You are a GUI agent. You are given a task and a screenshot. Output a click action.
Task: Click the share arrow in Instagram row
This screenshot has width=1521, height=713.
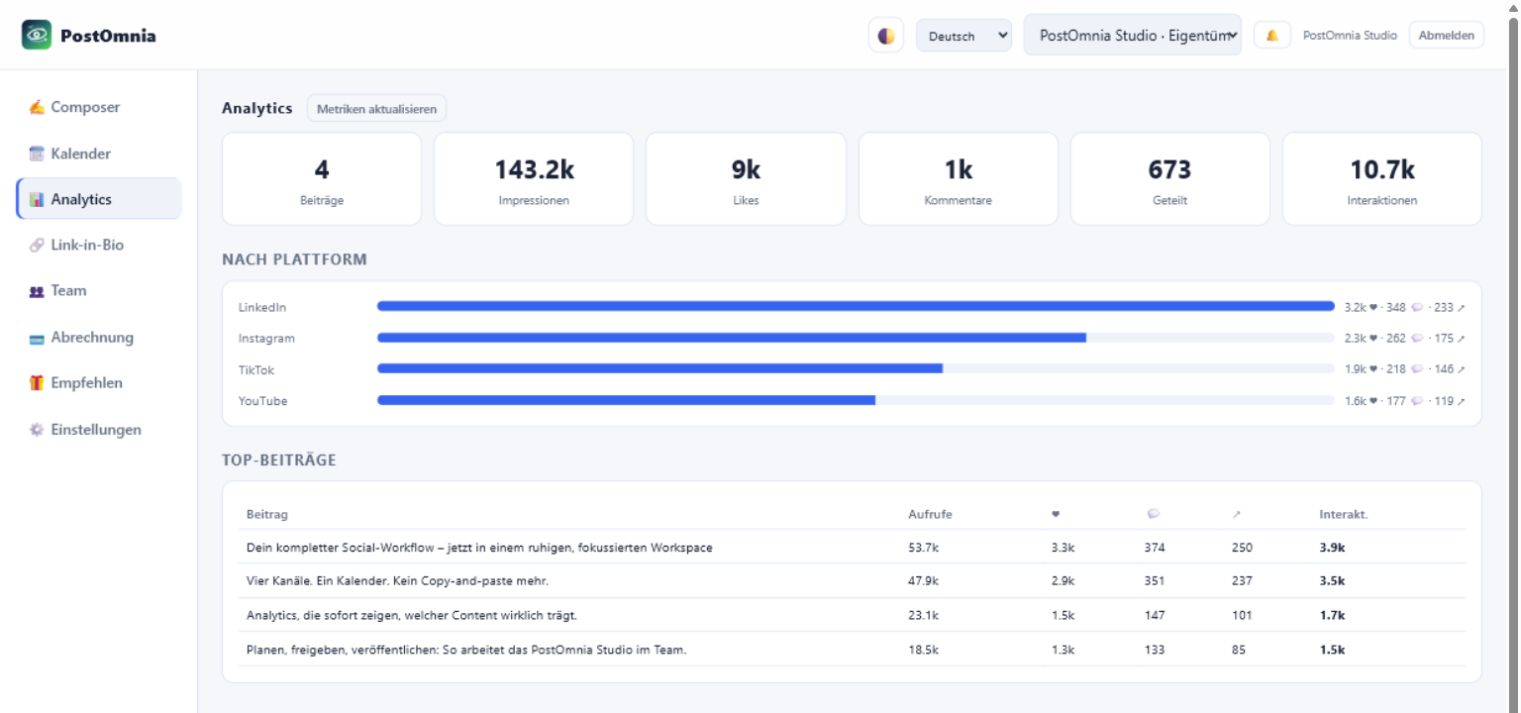1461,339
